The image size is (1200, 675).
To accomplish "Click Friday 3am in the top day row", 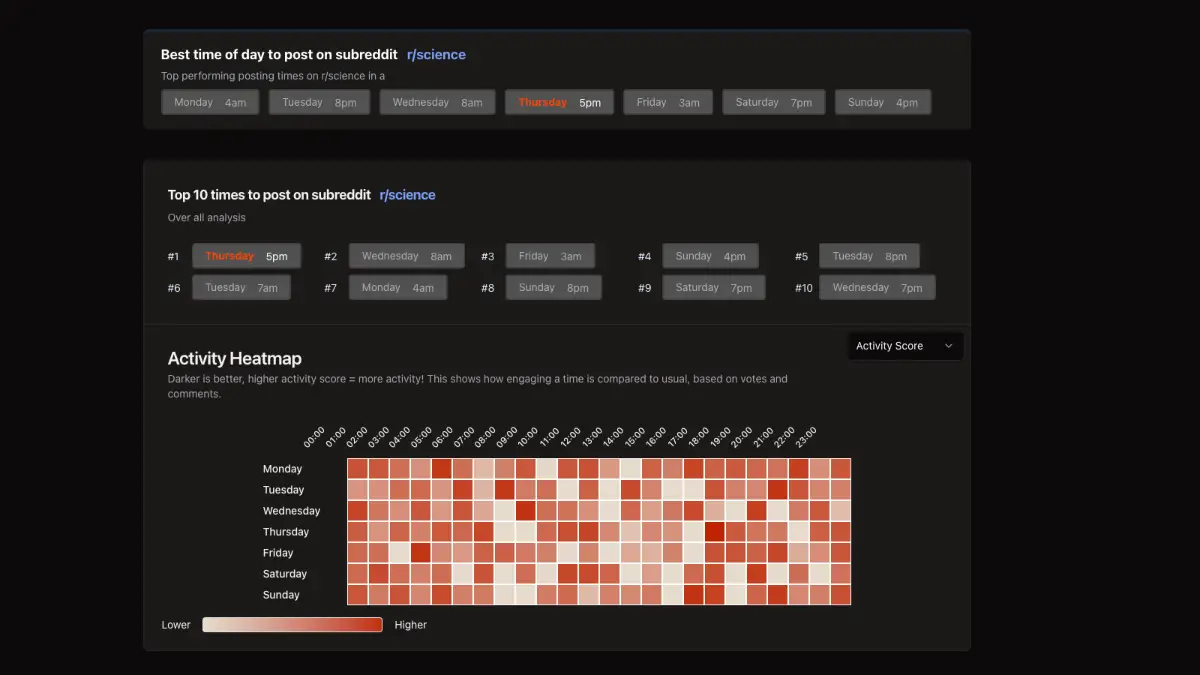I will [668, 102].
